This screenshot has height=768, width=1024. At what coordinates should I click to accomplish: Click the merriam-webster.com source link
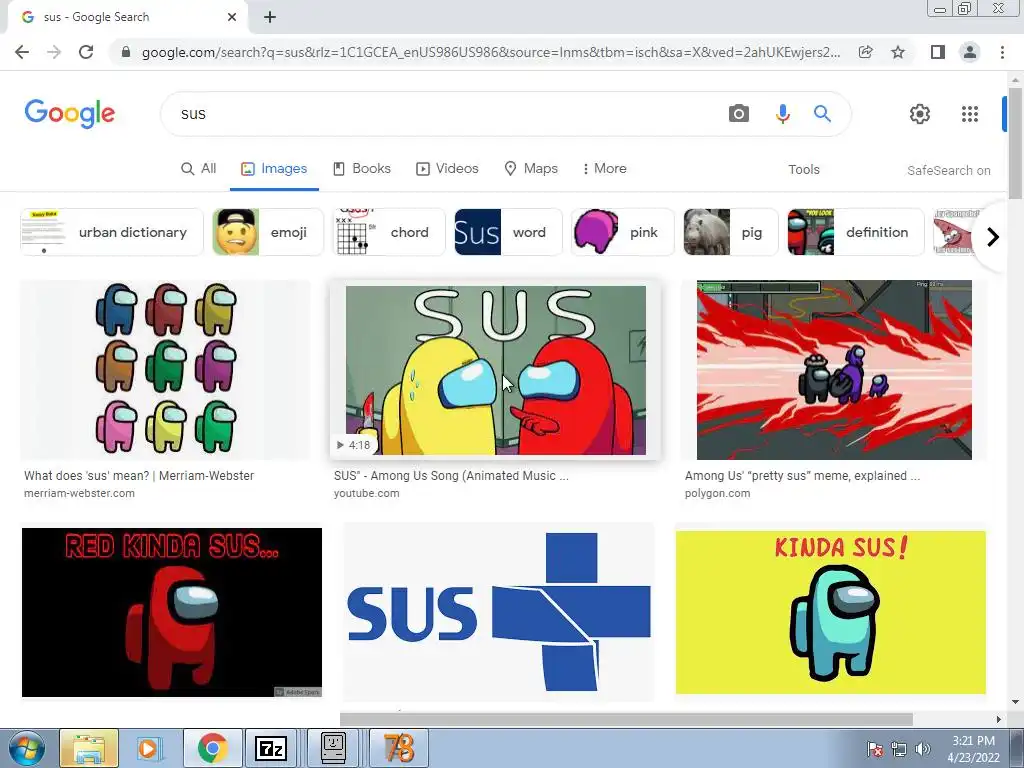pyautogui.click(x=80, y=493)
